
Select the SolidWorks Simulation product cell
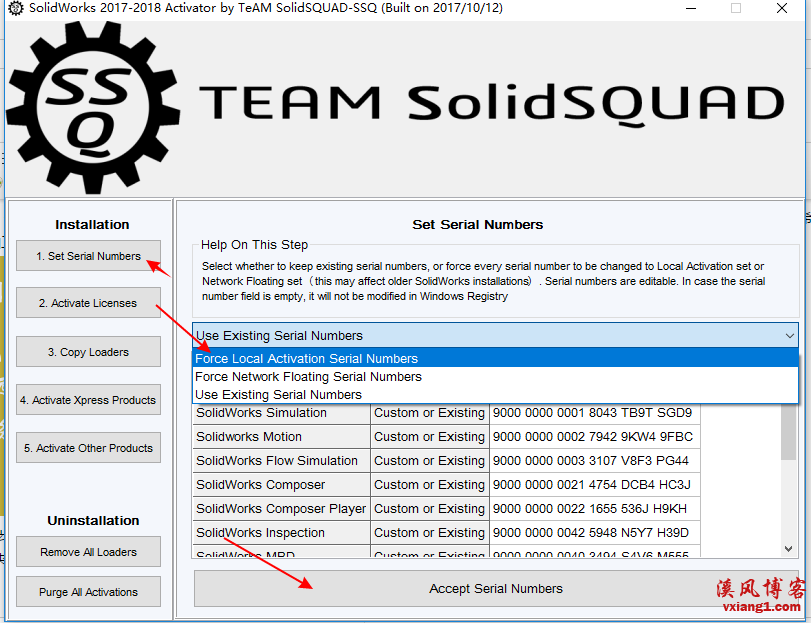[281, 413]
